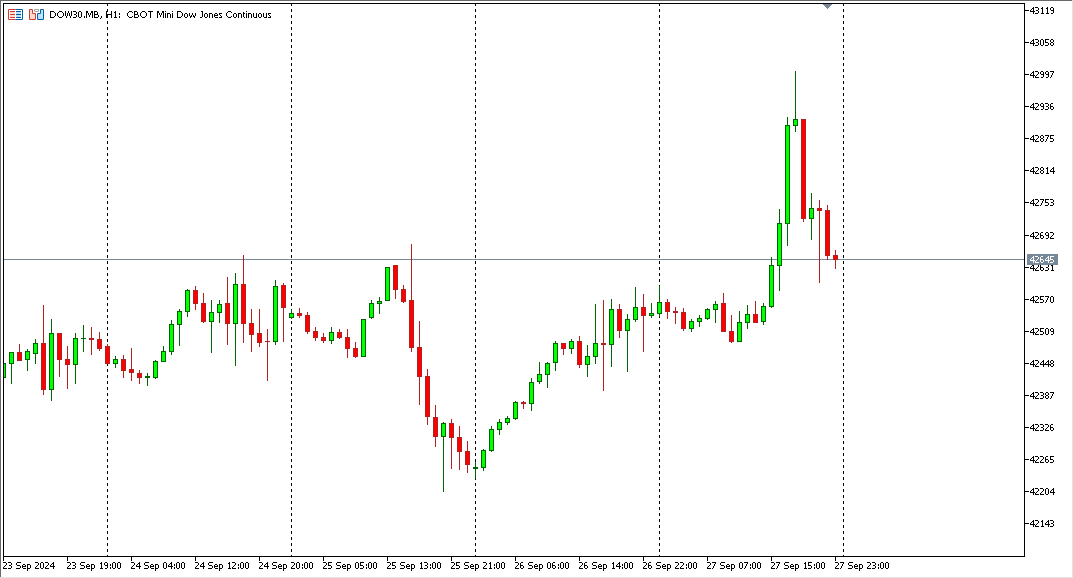Image resolution: width=1073 pixels, height=578 pixels.
Task: Click the 23 Sep 2024 time label
Action: point(29,566)
